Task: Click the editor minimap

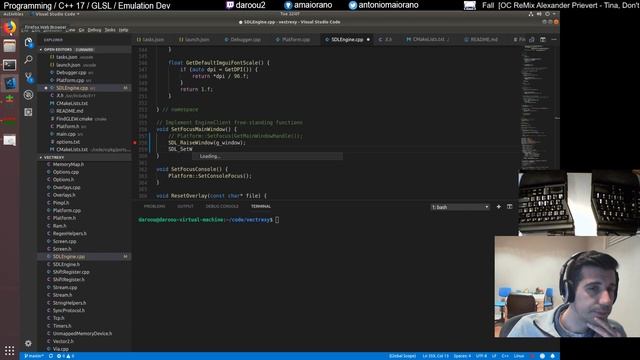Action: coord(538,107)
